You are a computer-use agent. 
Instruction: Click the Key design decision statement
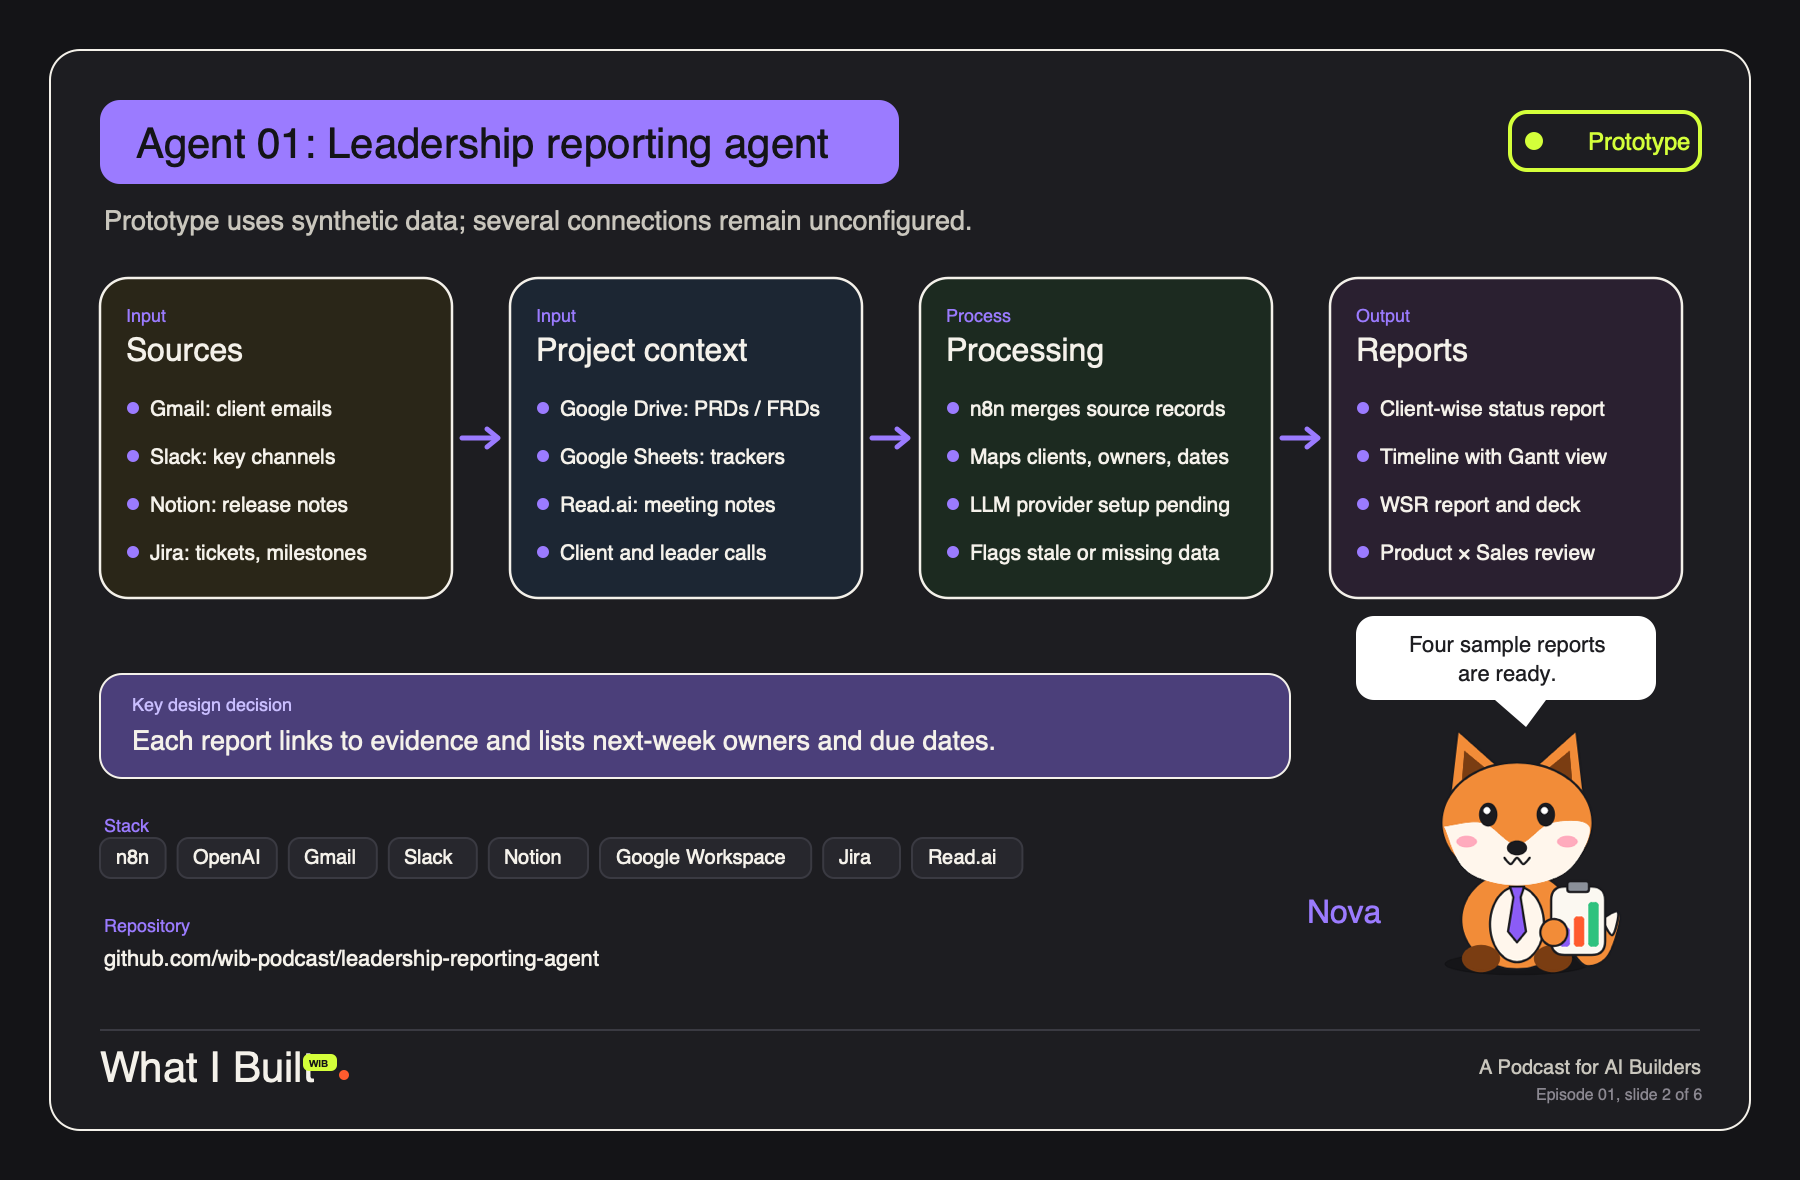(564, 740)
